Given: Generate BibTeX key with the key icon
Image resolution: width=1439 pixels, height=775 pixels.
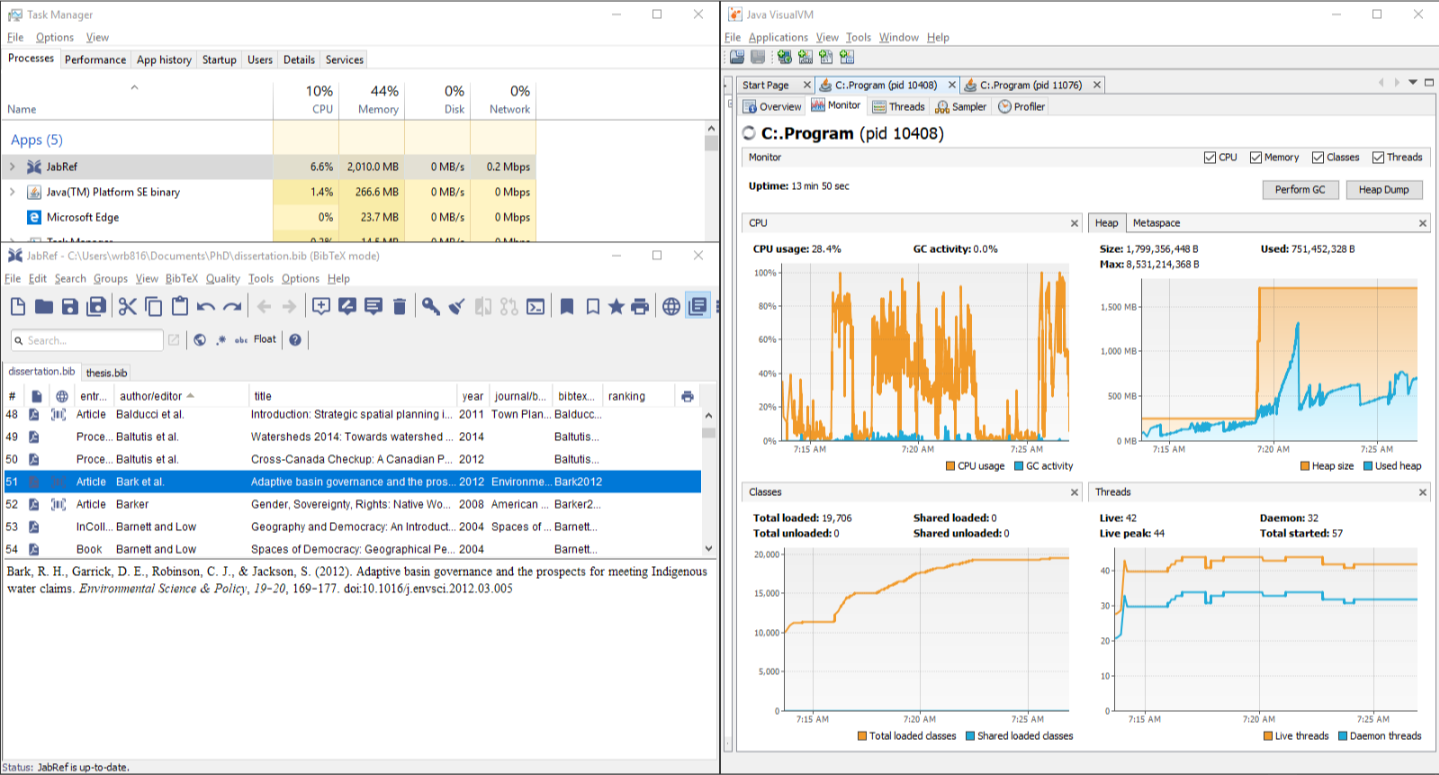Looking at the screenshot, I should (431, 307).
